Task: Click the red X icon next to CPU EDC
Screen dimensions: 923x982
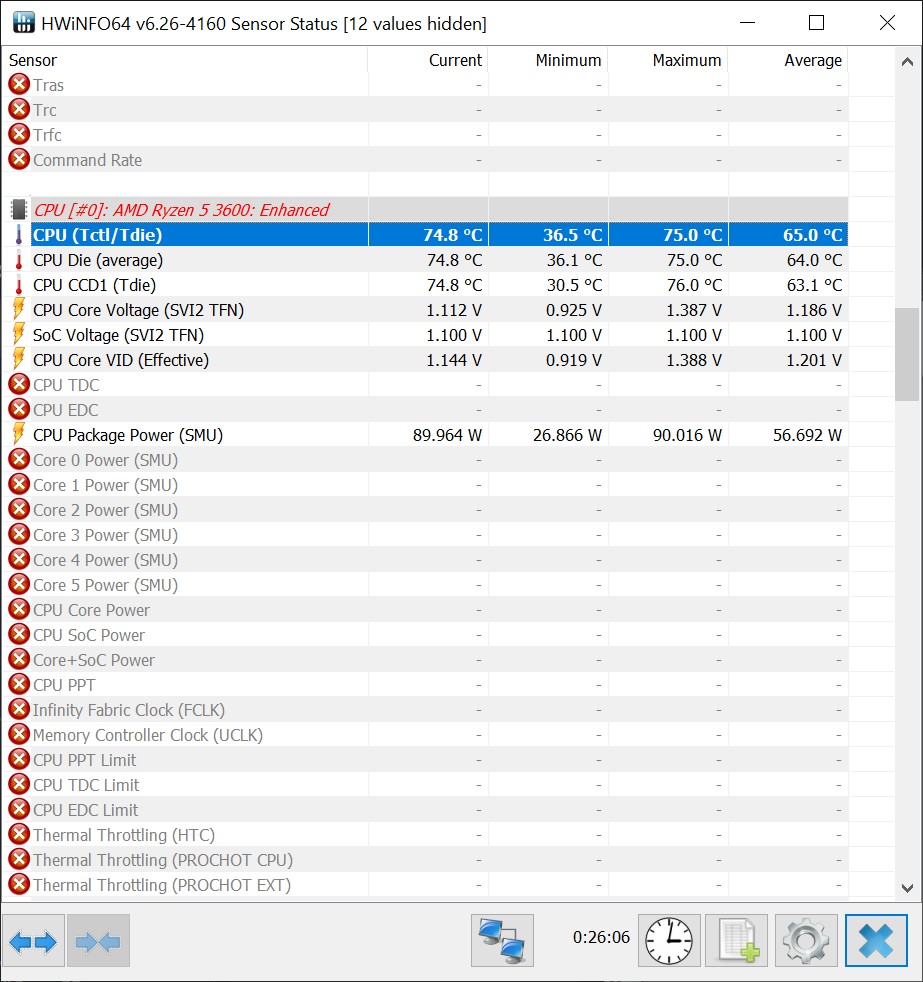Action: [19, 409]
